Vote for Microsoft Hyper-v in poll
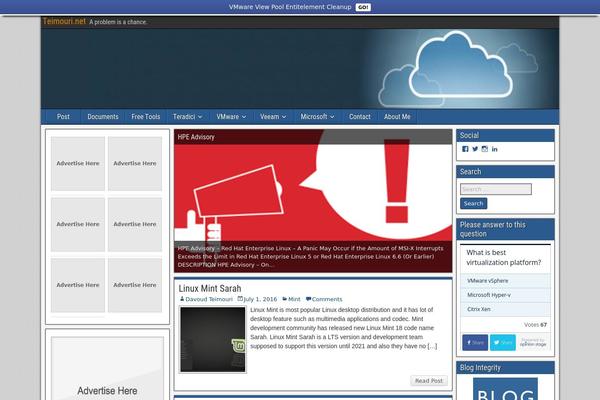The height and width of the screenshot is (400, 600). (505, 295)
